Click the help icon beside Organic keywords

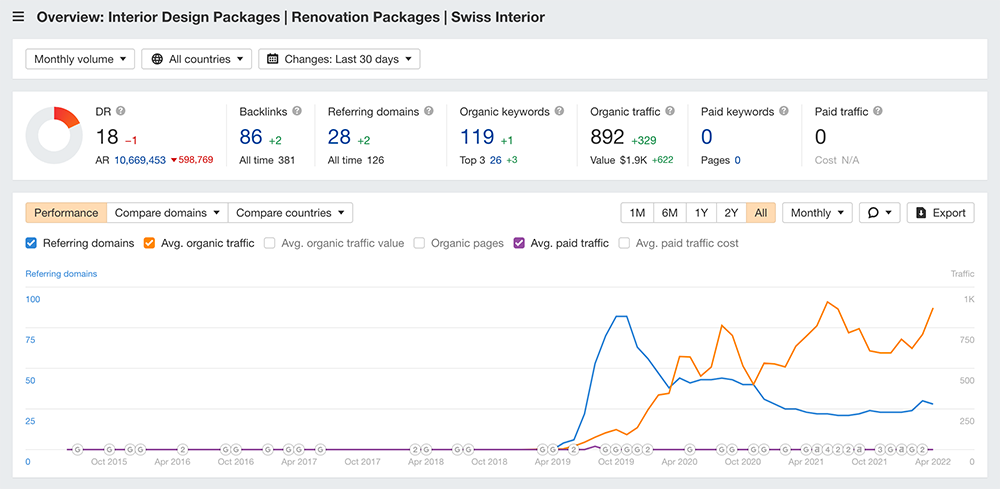click(560, 112)
